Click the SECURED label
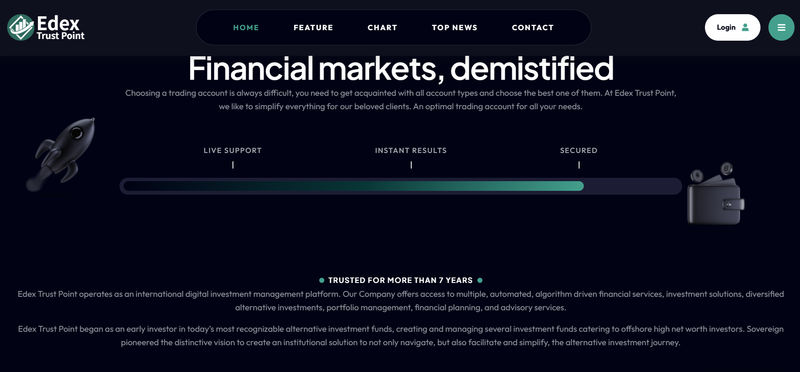The image size is (800, 372). 579,151
